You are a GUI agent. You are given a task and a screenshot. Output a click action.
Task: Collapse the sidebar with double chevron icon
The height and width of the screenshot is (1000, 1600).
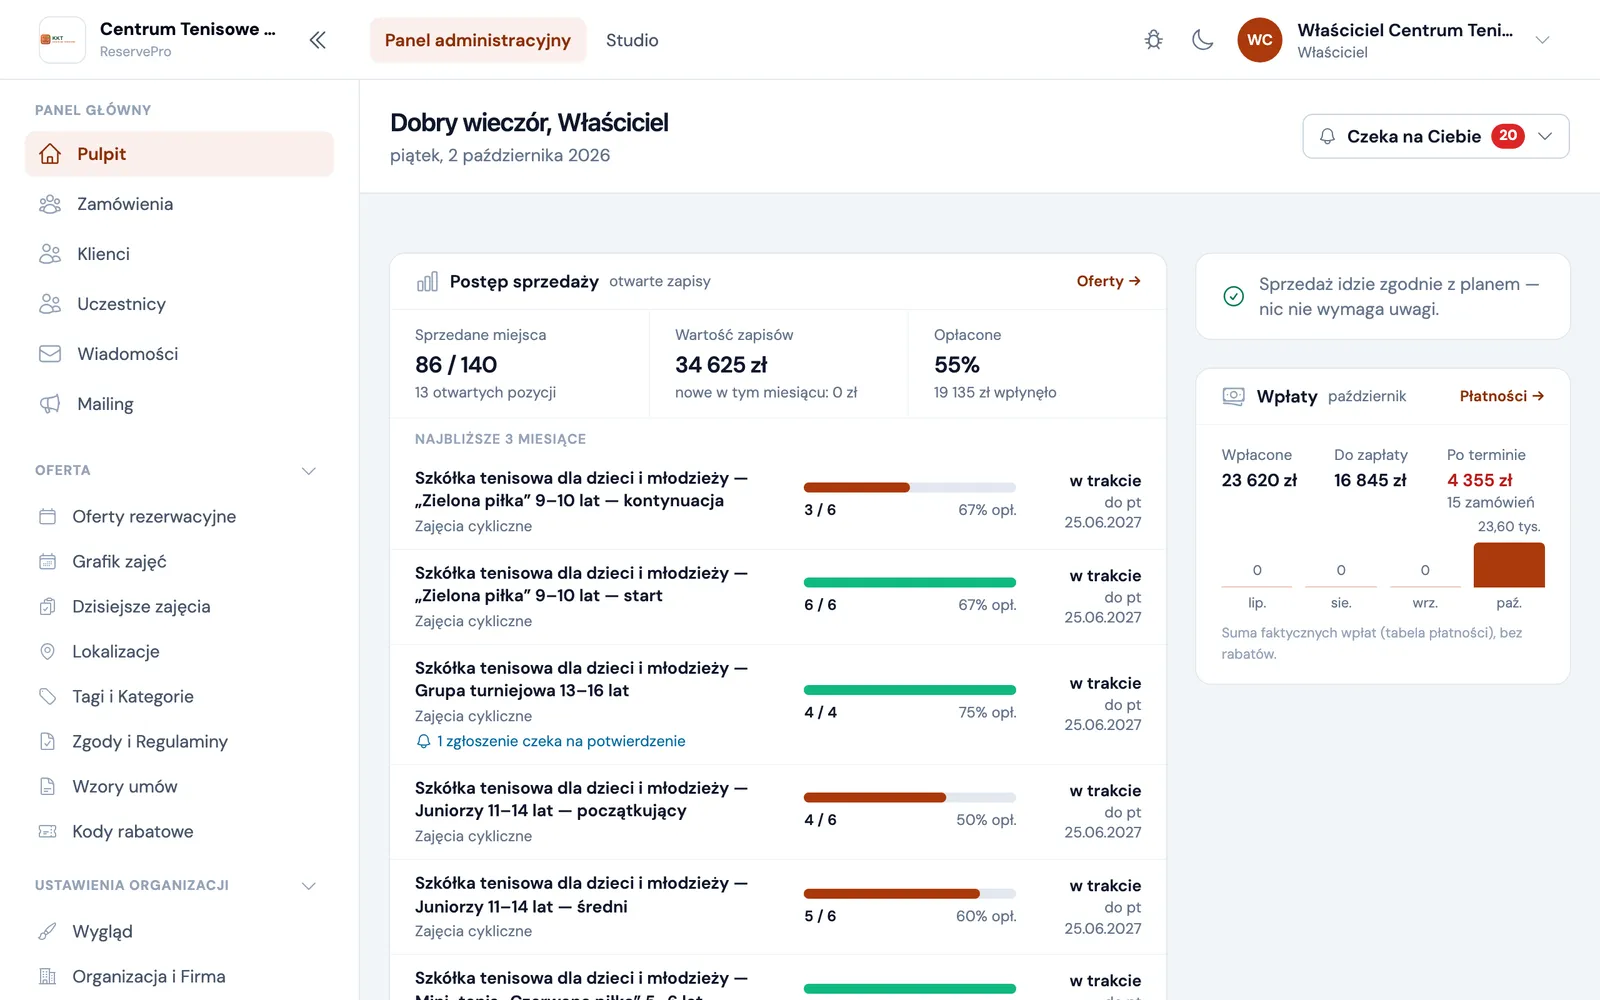point(317,40)
